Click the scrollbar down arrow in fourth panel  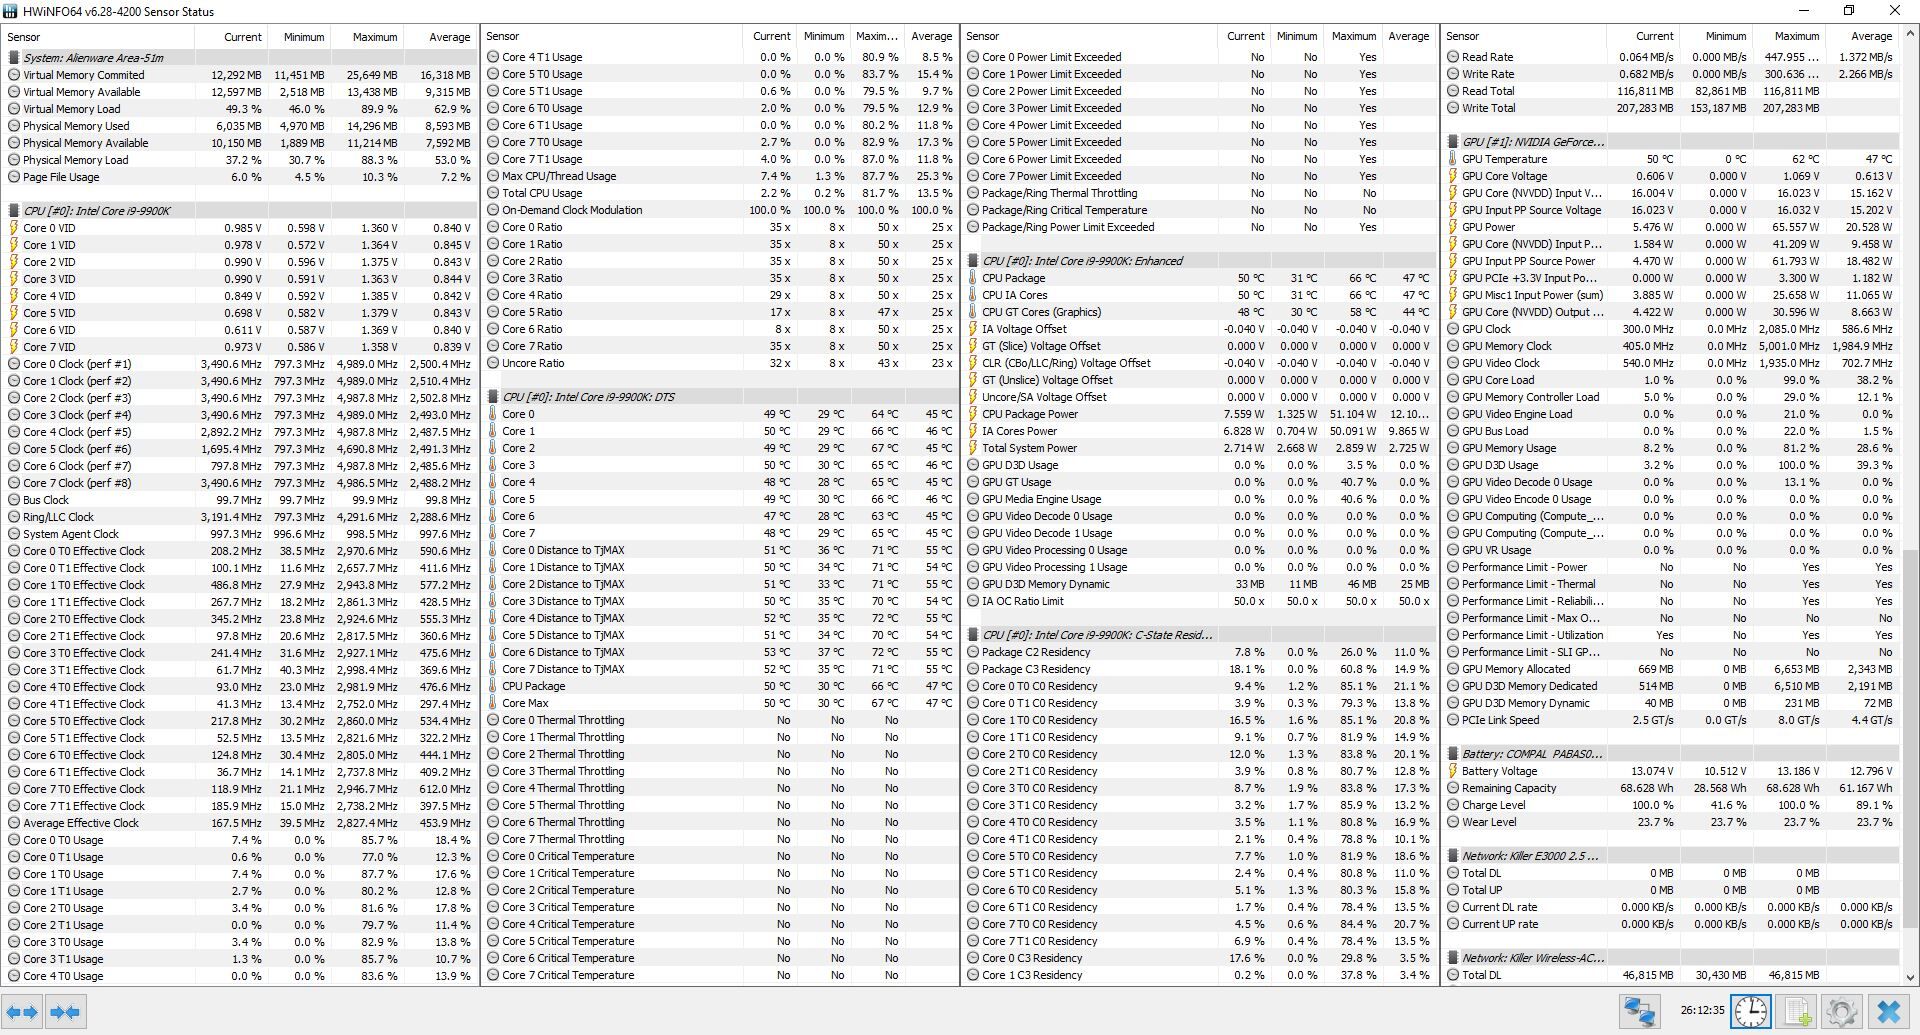pyautogui.click(x=1910, y=977)
